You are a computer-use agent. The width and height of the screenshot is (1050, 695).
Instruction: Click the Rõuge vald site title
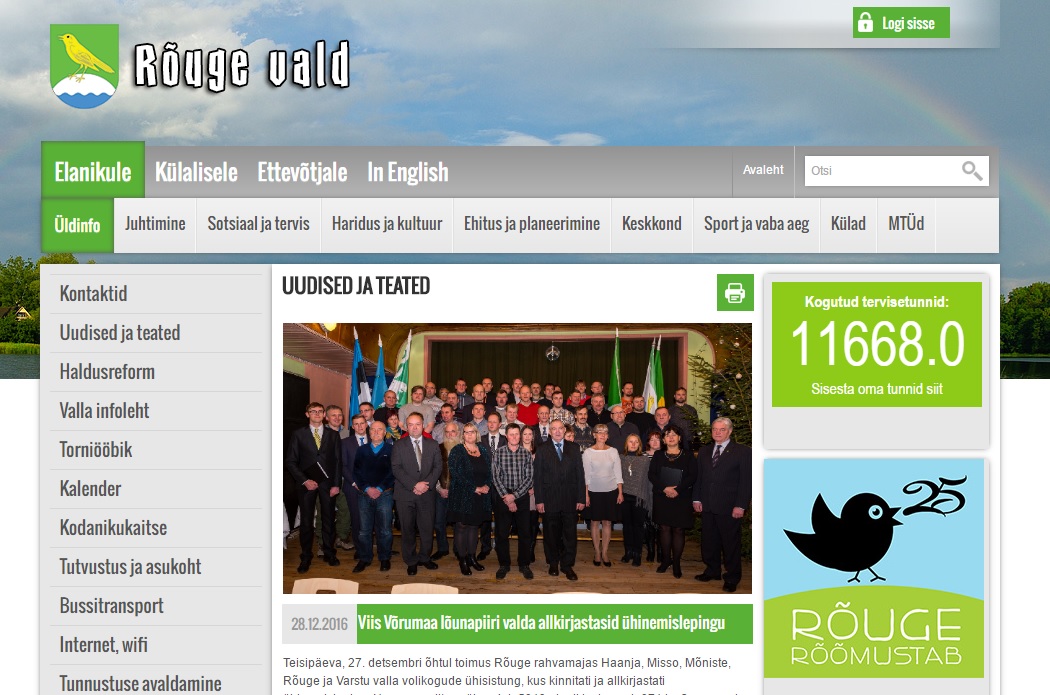click(x=242, y=66)
